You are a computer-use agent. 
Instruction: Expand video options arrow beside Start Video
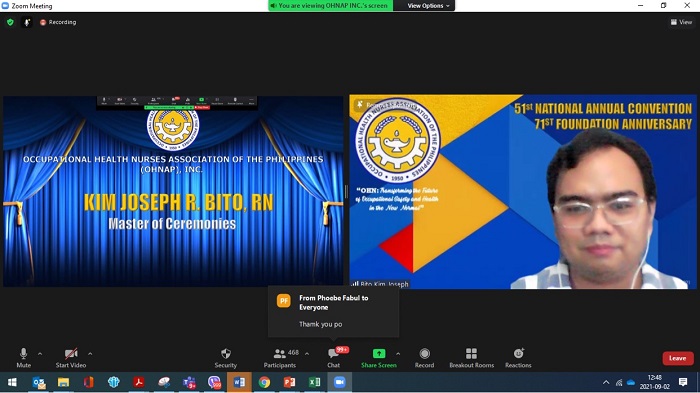point(90,354)
